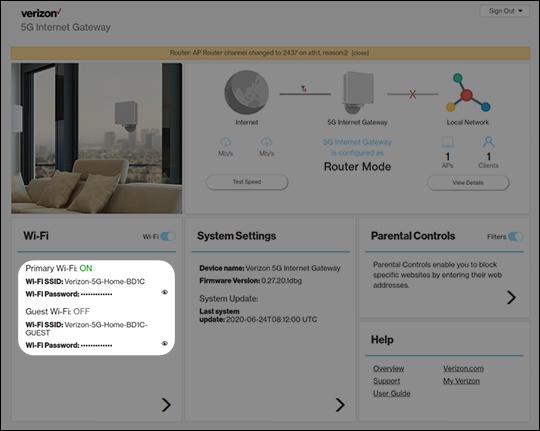Image resolution: width=540 pixels, height=431 pixels.
Task: Click the living room gateway photo
Action: click(97, 138)
